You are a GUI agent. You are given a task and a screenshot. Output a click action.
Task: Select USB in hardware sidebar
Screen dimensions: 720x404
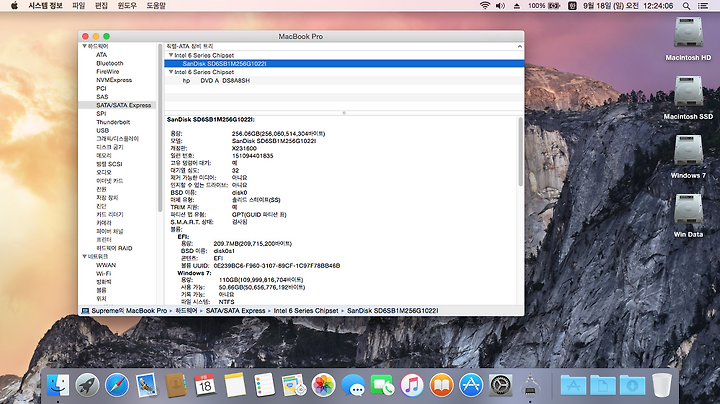tap(102, 130)
